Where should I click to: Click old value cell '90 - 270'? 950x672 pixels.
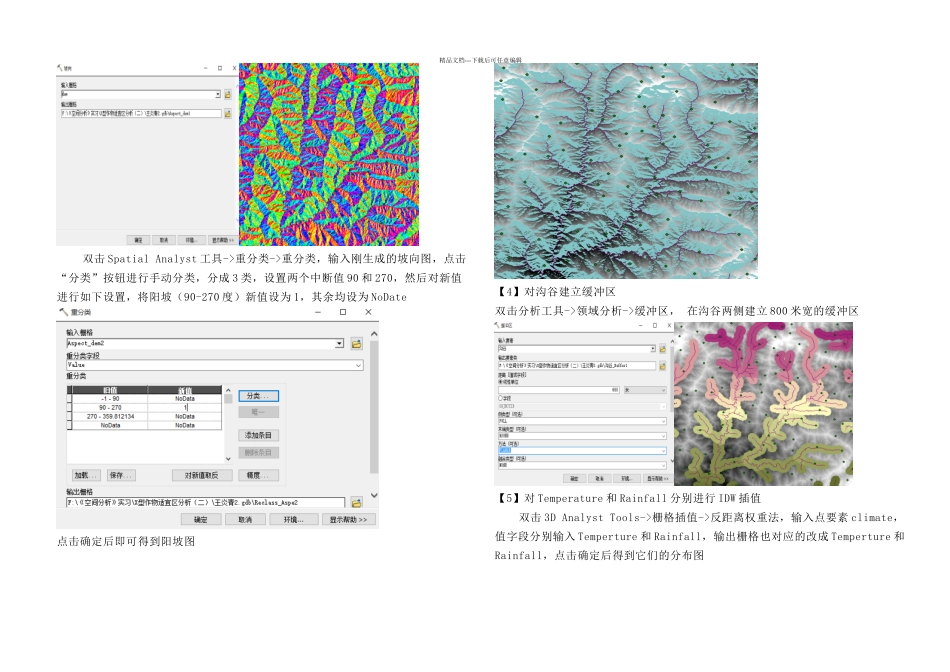click(110, 408)
